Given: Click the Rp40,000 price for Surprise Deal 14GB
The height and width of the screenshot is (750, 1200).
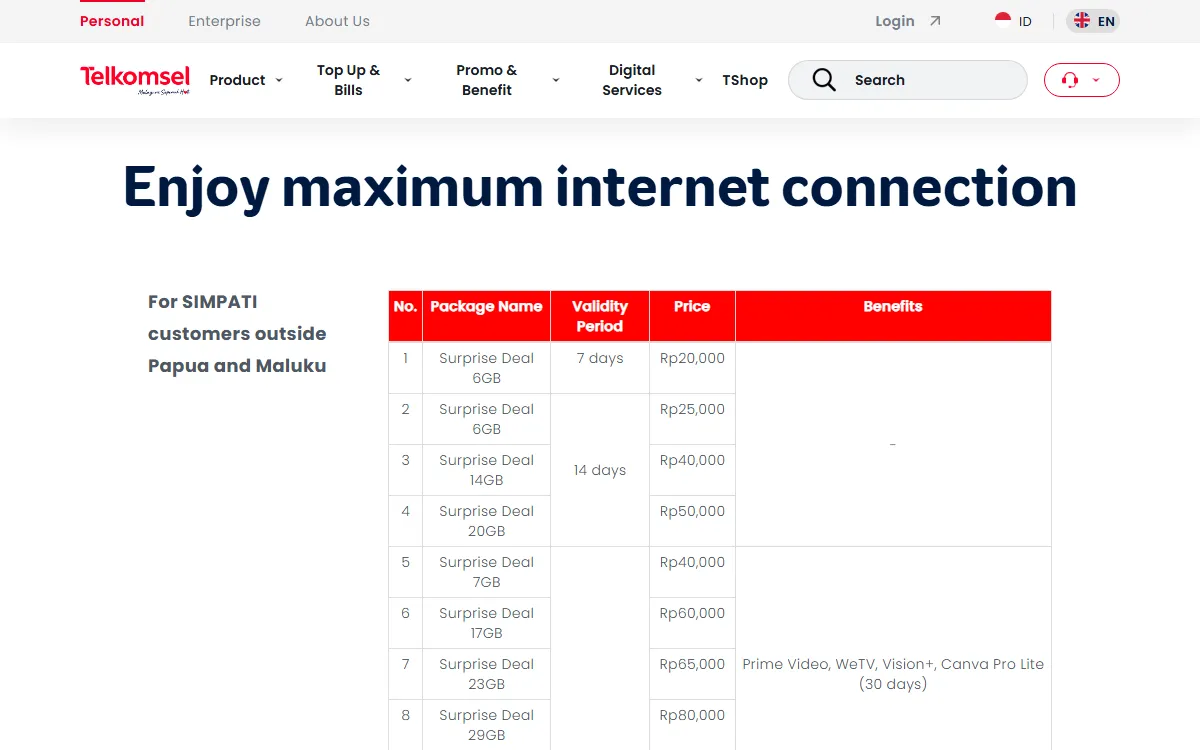Looking at the screenshot, I should point(692,470).
